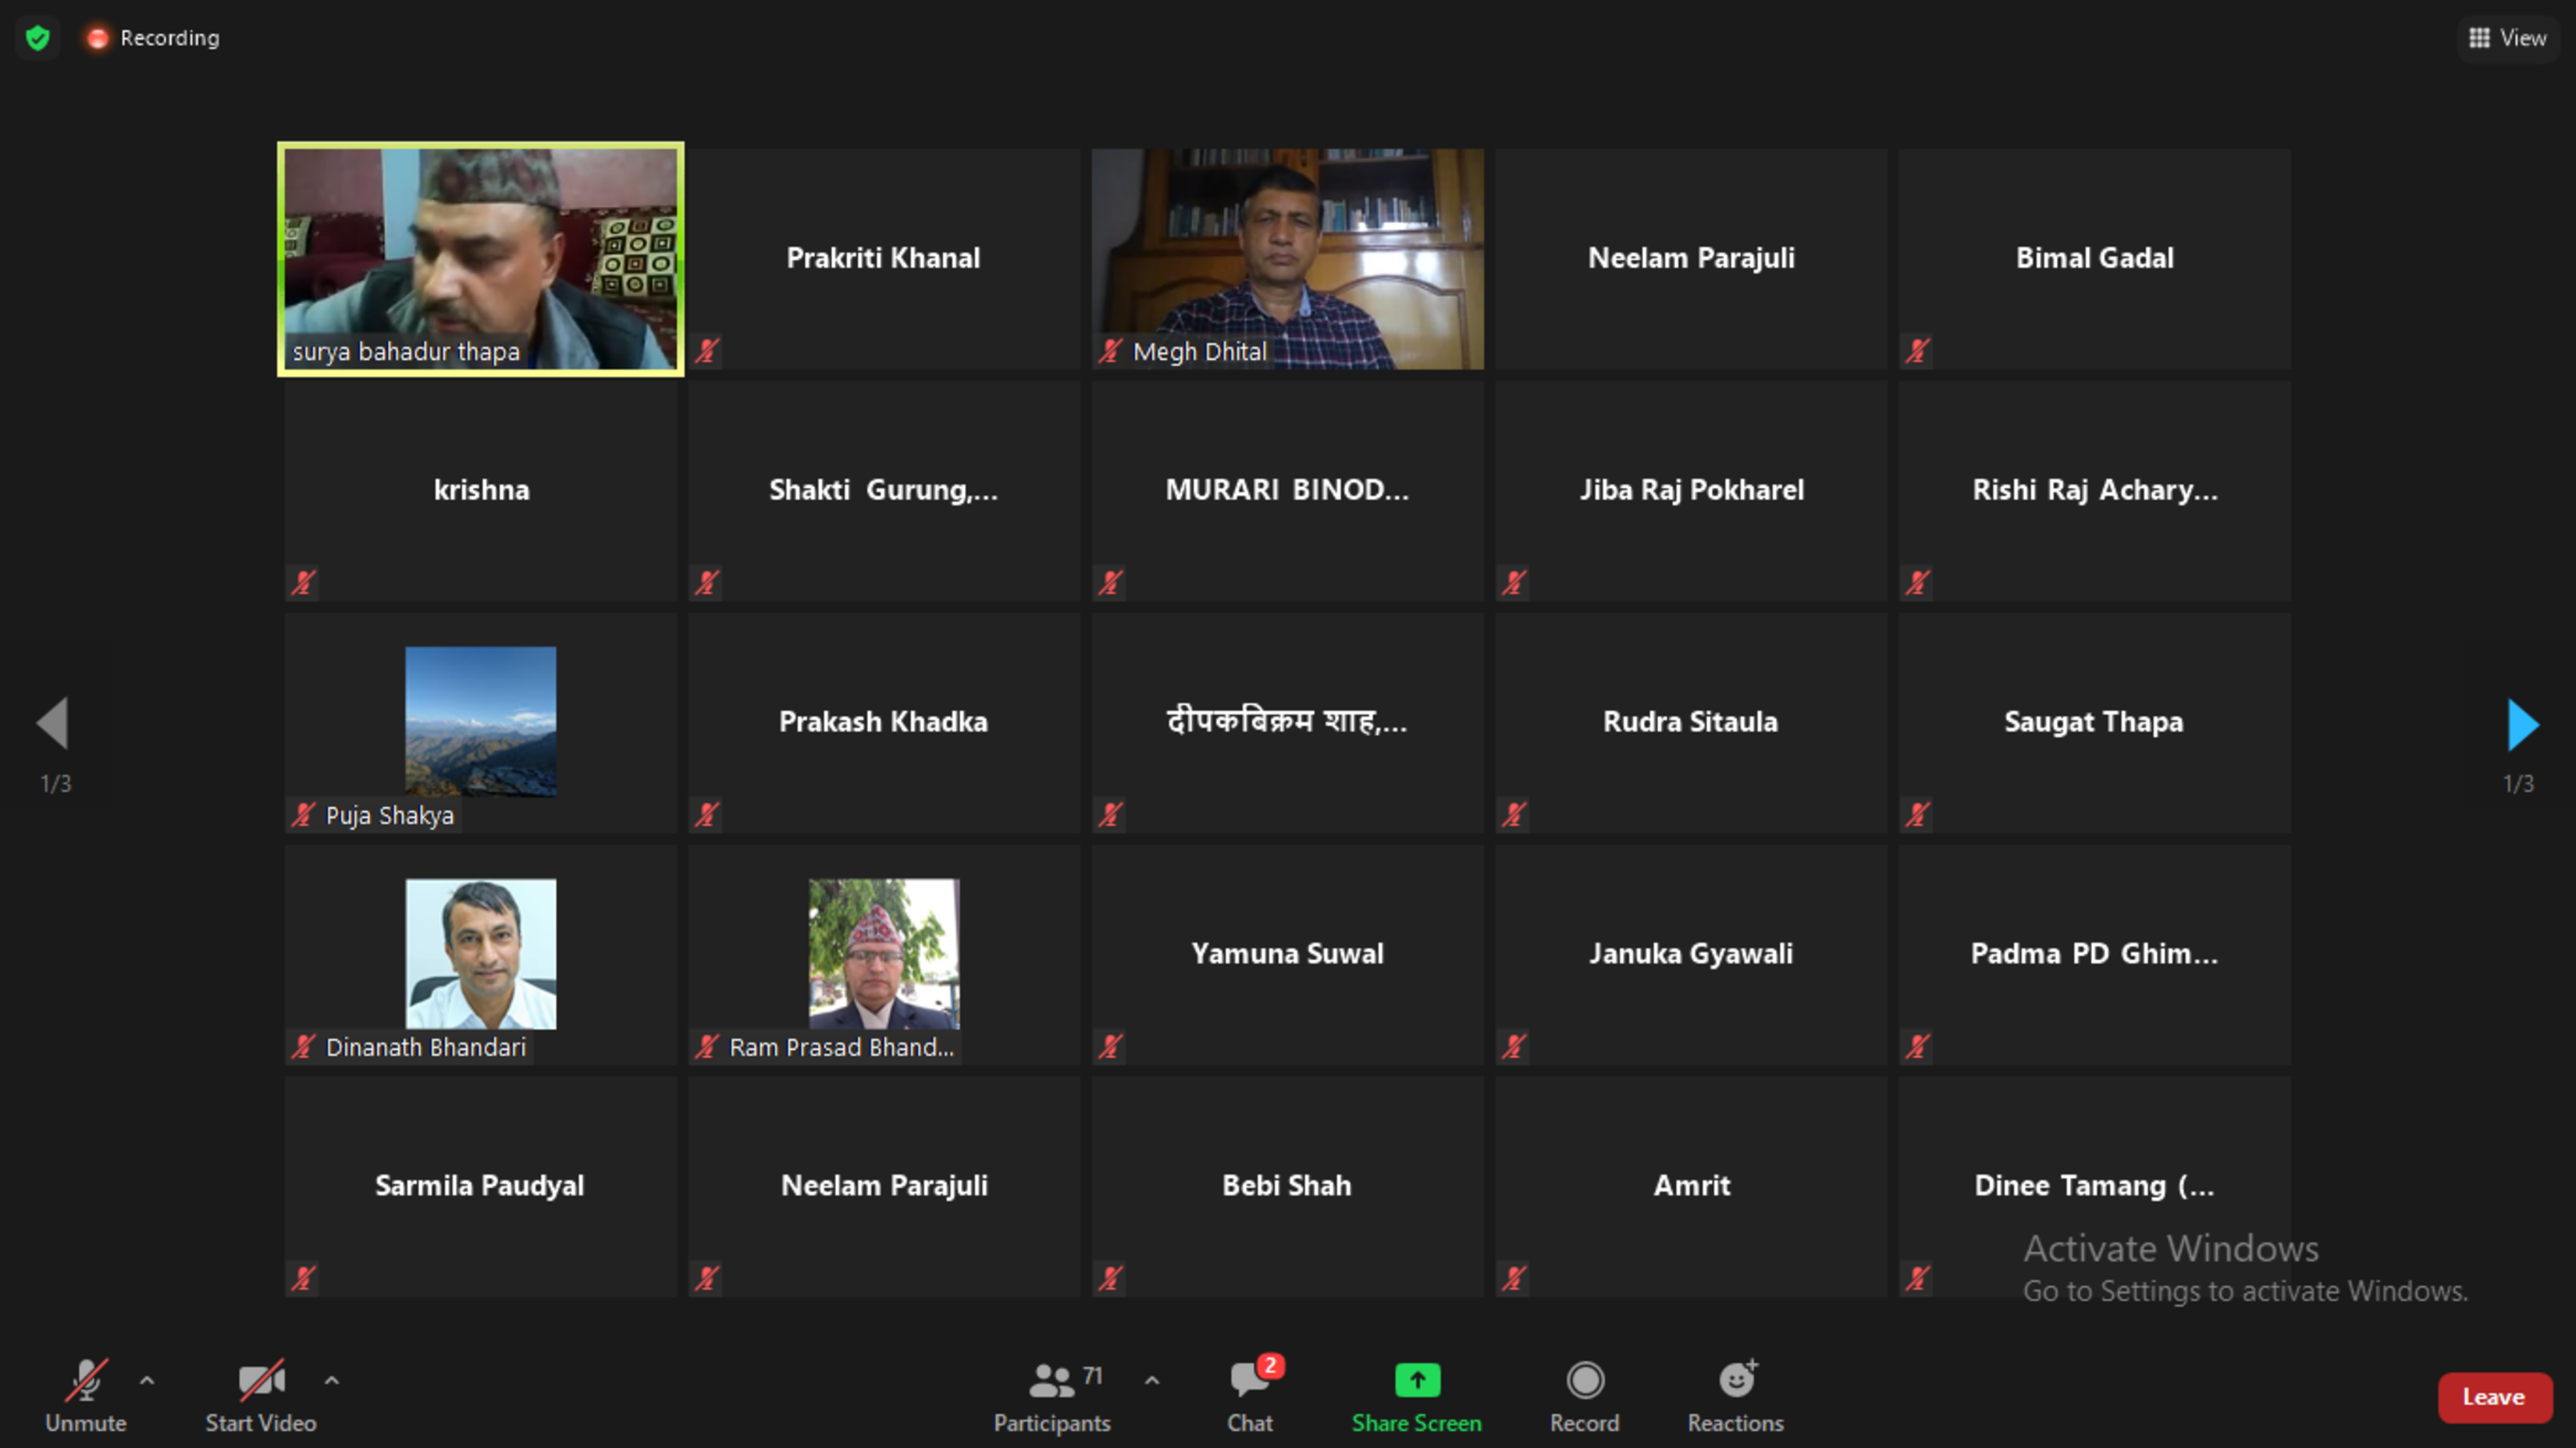Go to previous gallery page arrow
This screenshot has height=1448, width=2576.
click(53, 722)
